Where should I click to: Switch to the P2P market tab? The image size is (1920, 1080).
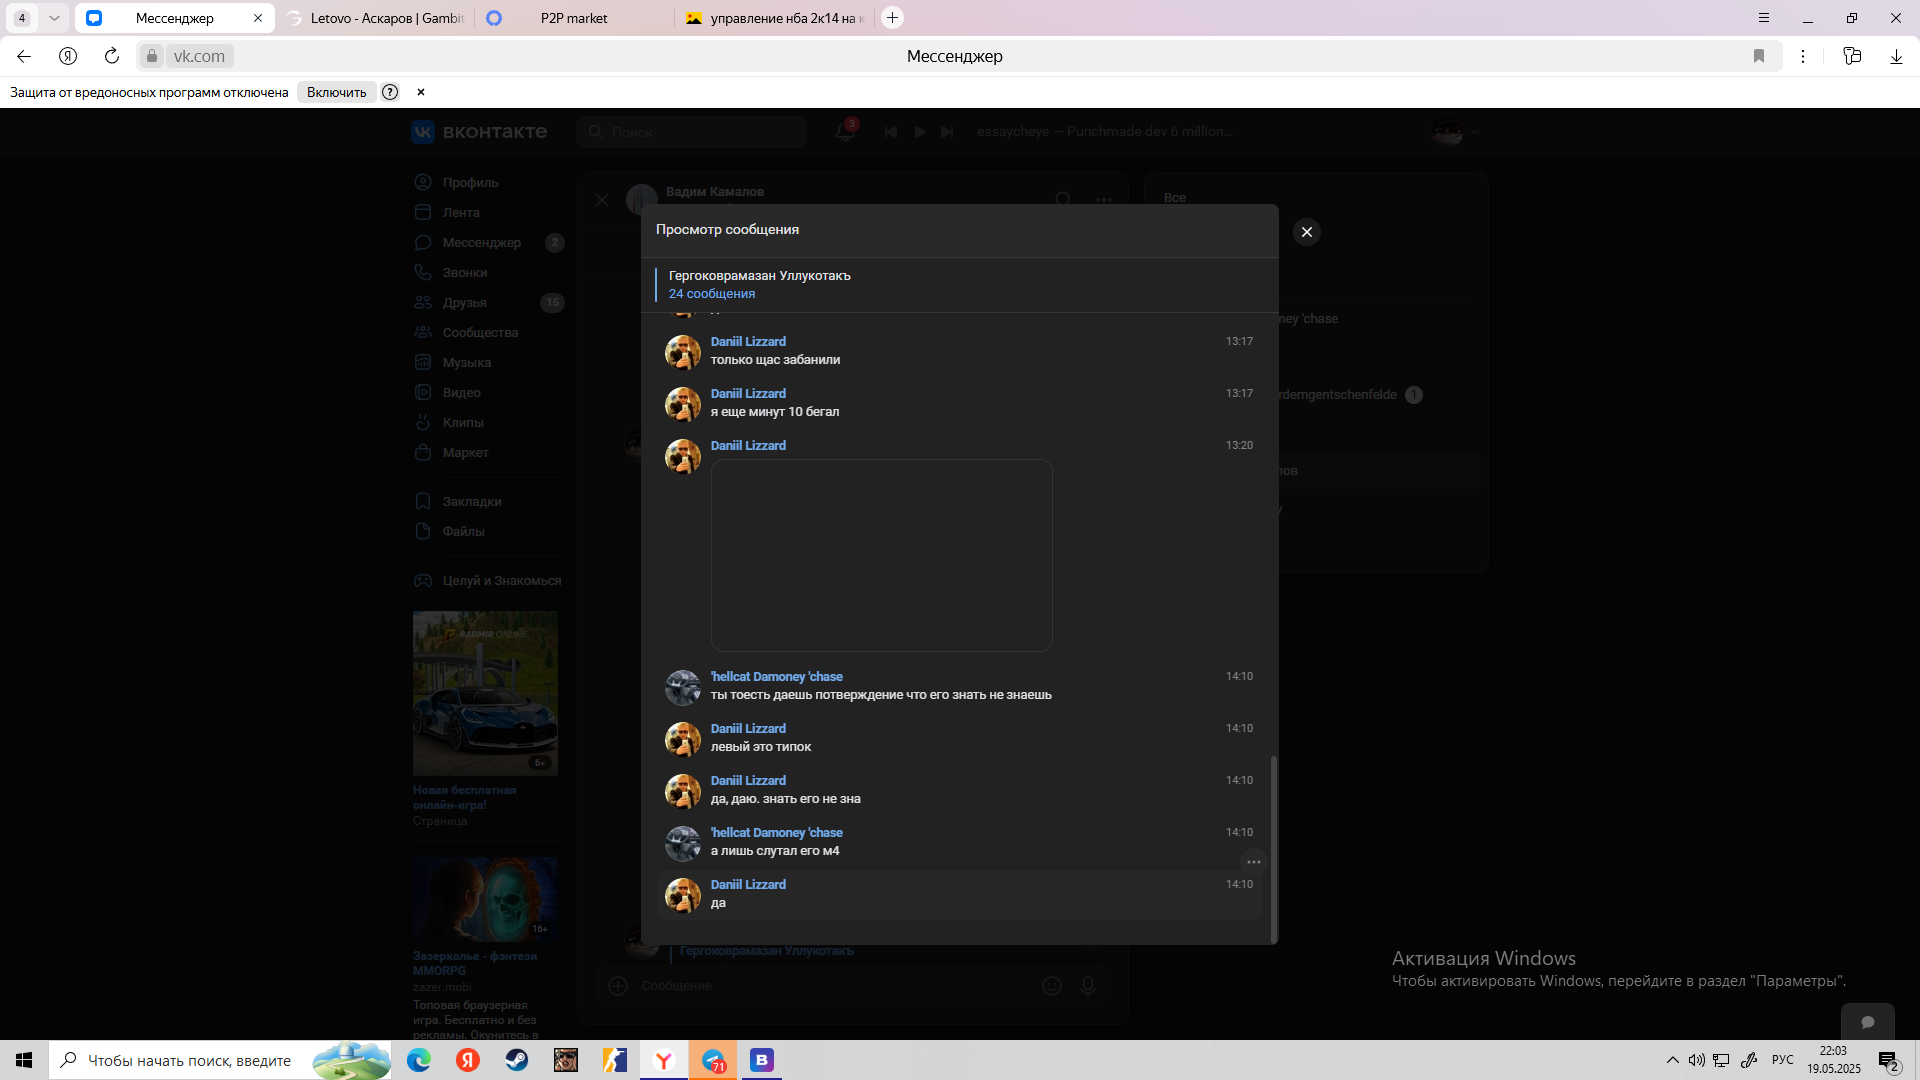click(574, 18)
